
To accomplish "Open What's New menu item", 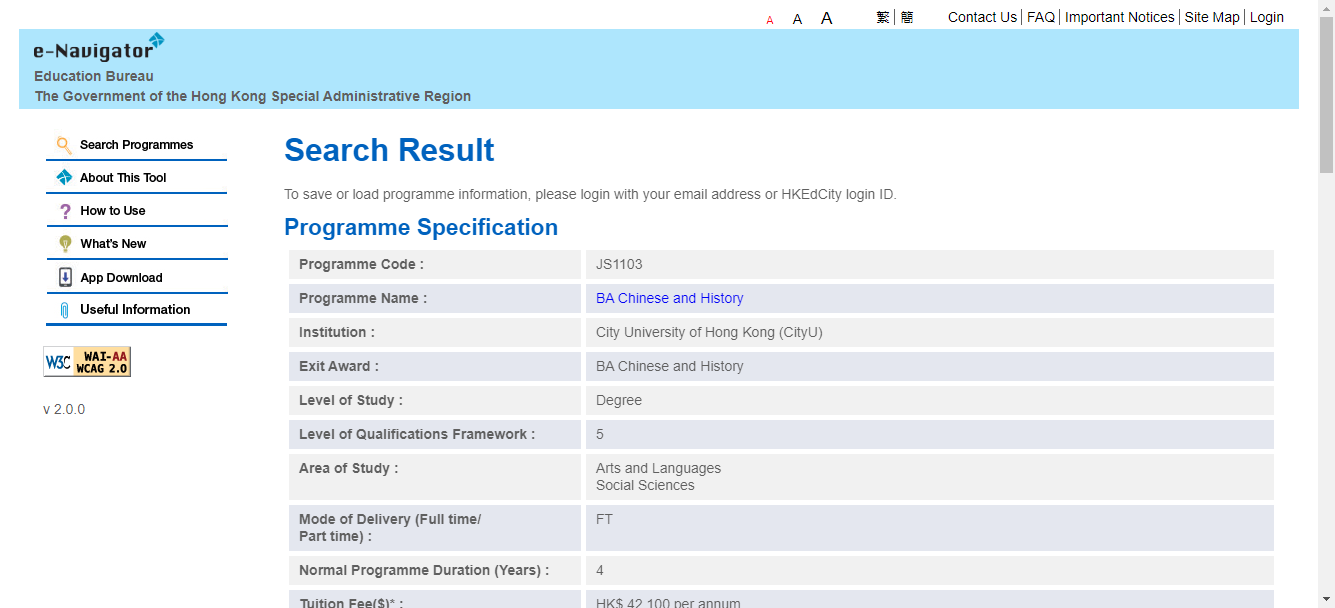I will [x=113, y=244].
